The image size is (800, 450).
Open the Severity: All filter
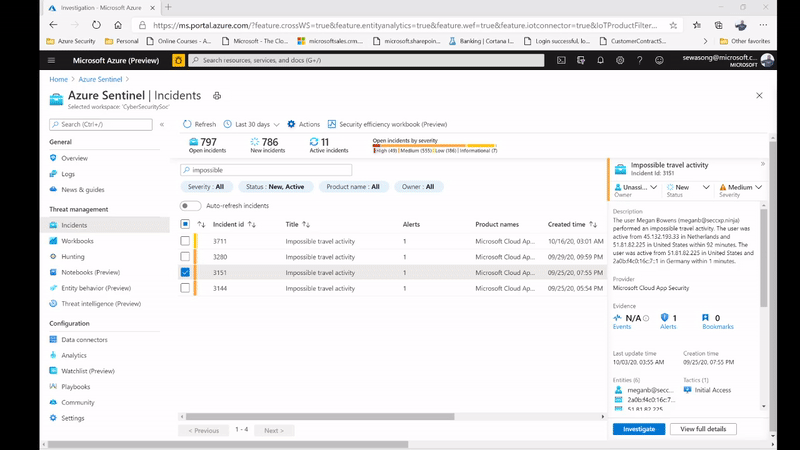click(x=206, y=187)
